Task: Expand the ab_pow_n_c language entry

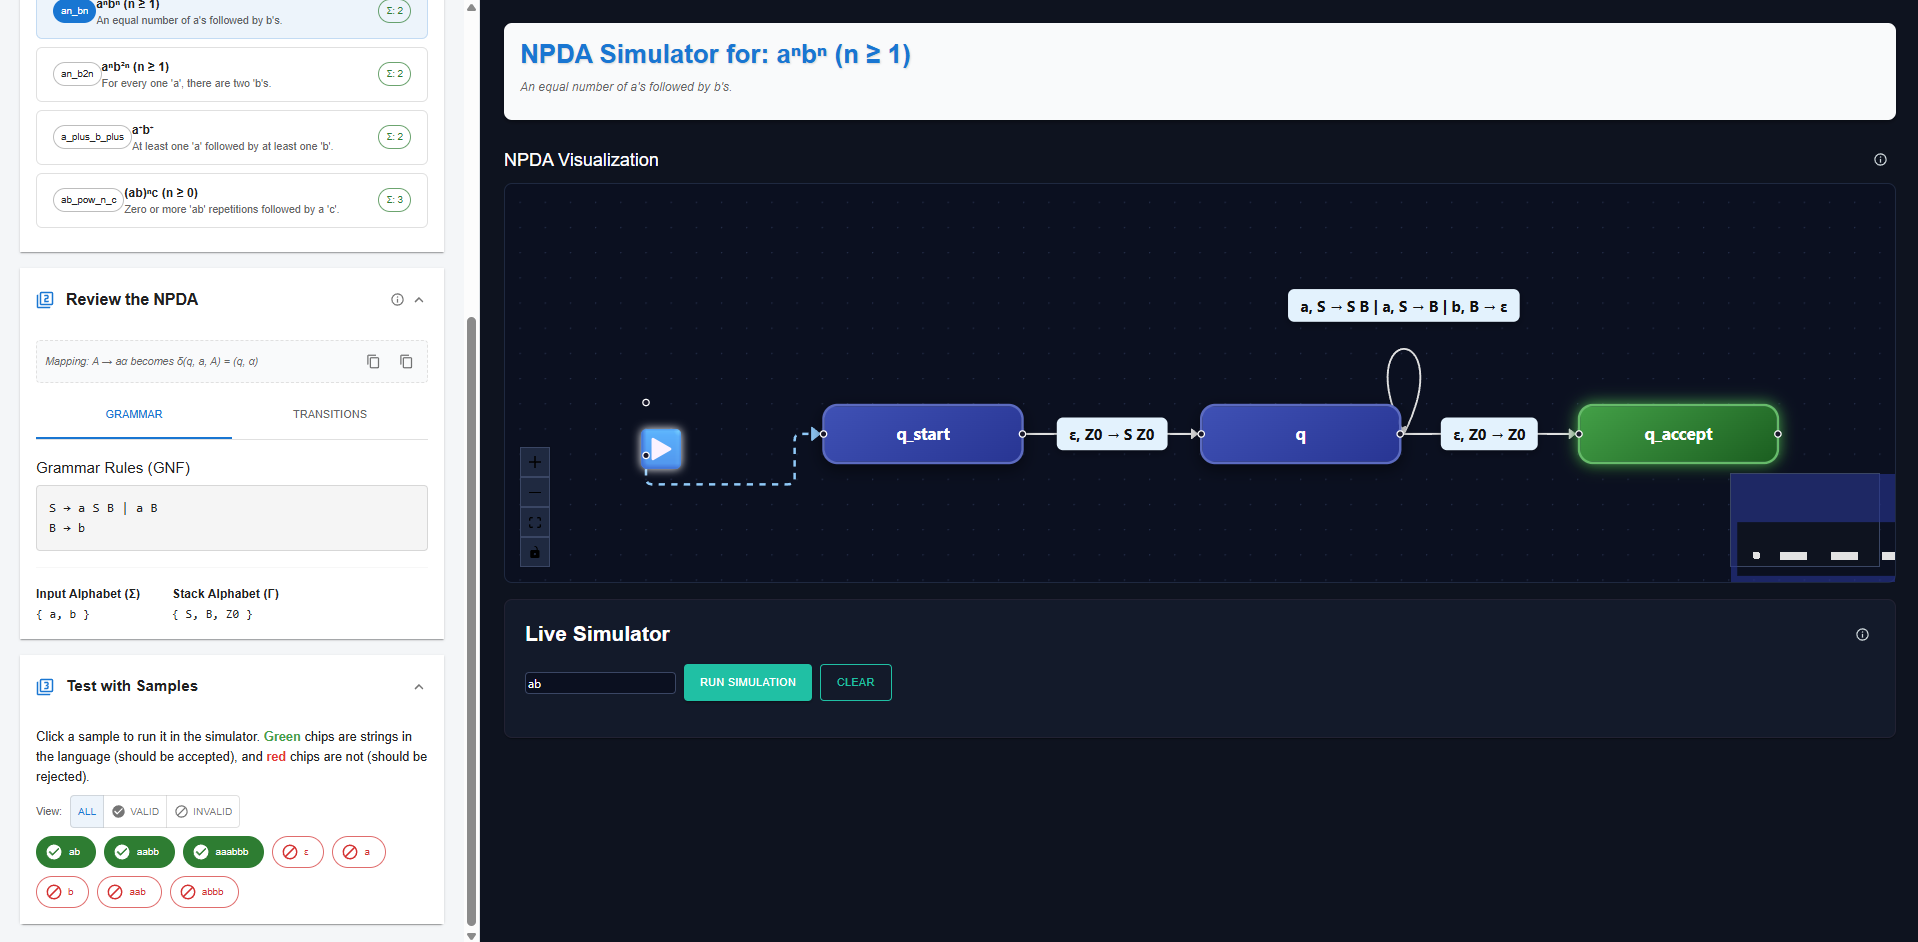Action: pyautogui.click(x=231, y=200)
